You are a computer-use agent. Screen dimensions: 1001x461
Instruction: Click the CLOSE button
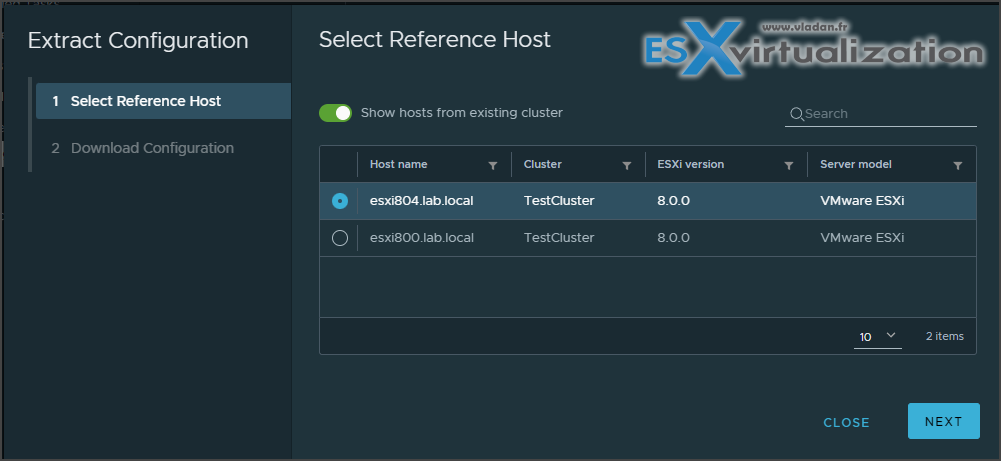click(x=847, y=423)
